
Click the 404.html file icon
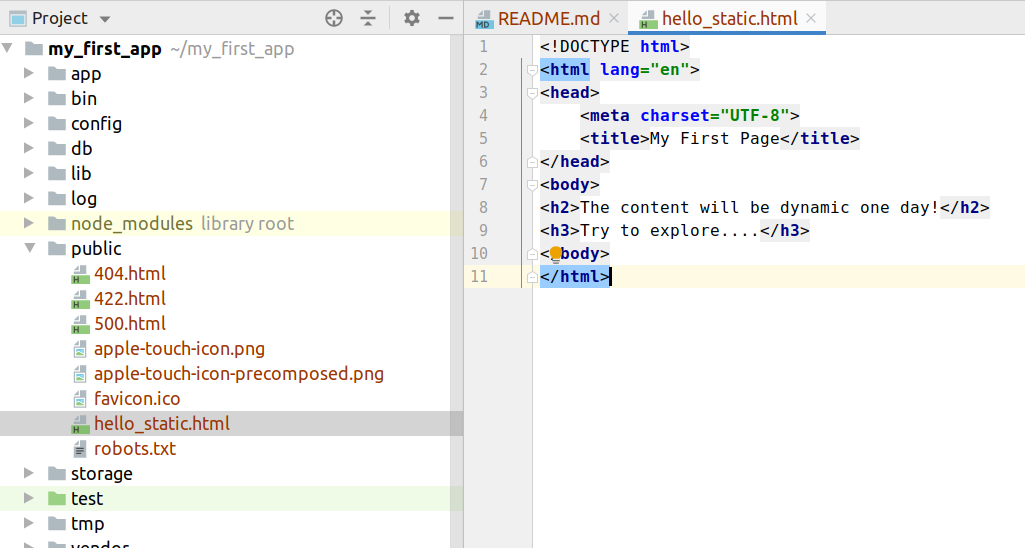coord(80,274)
